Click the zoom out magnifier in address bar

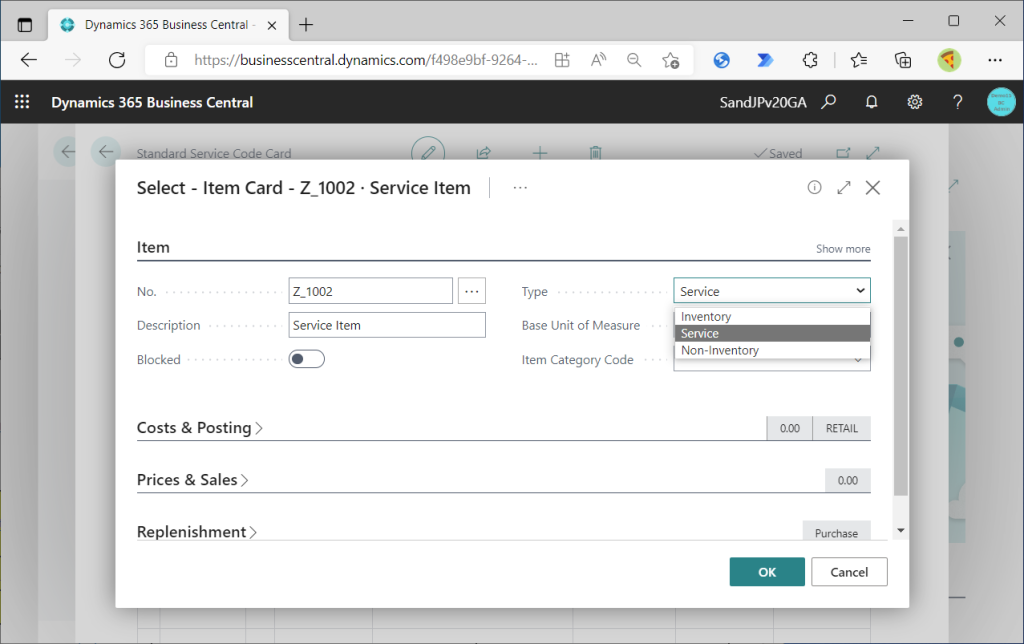(633, 60)
